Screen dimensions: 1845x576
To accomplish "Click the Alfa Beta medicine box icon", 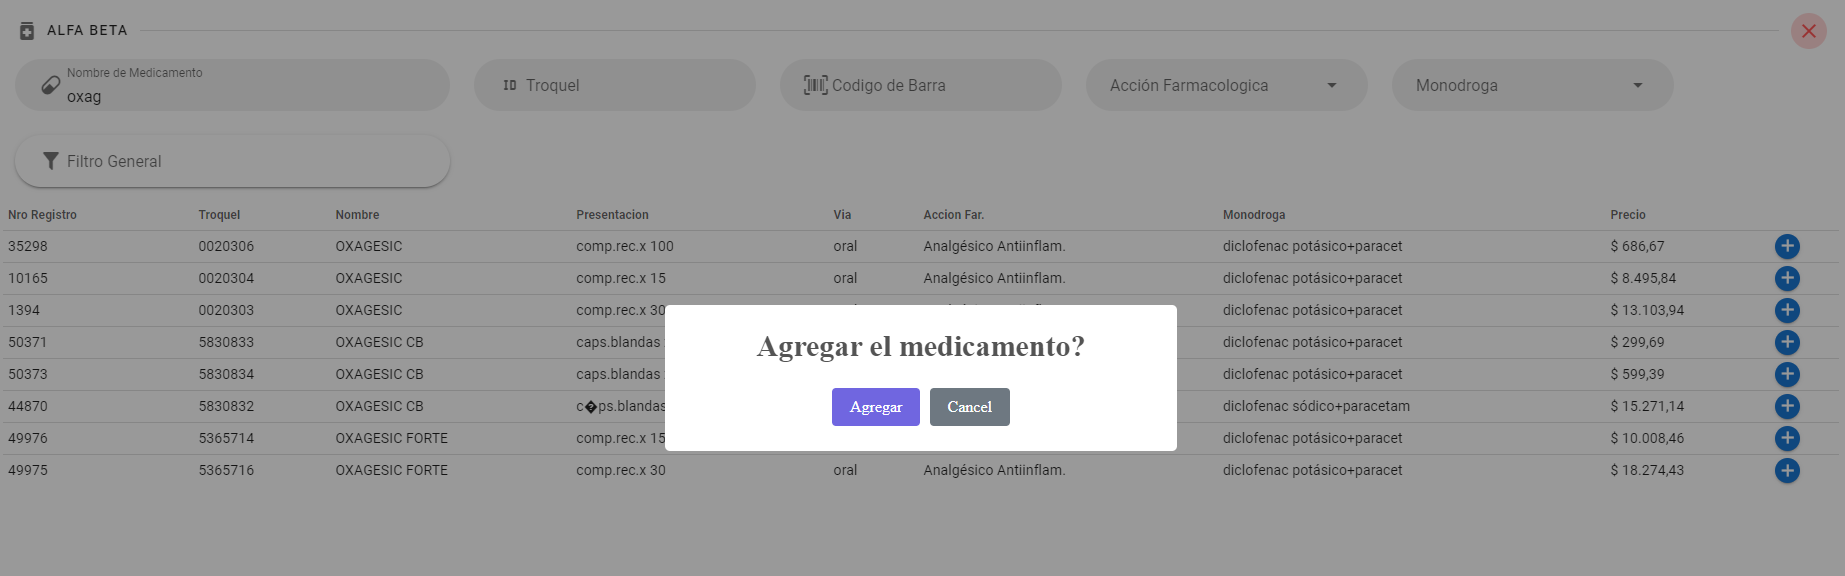I will point(27,31).
